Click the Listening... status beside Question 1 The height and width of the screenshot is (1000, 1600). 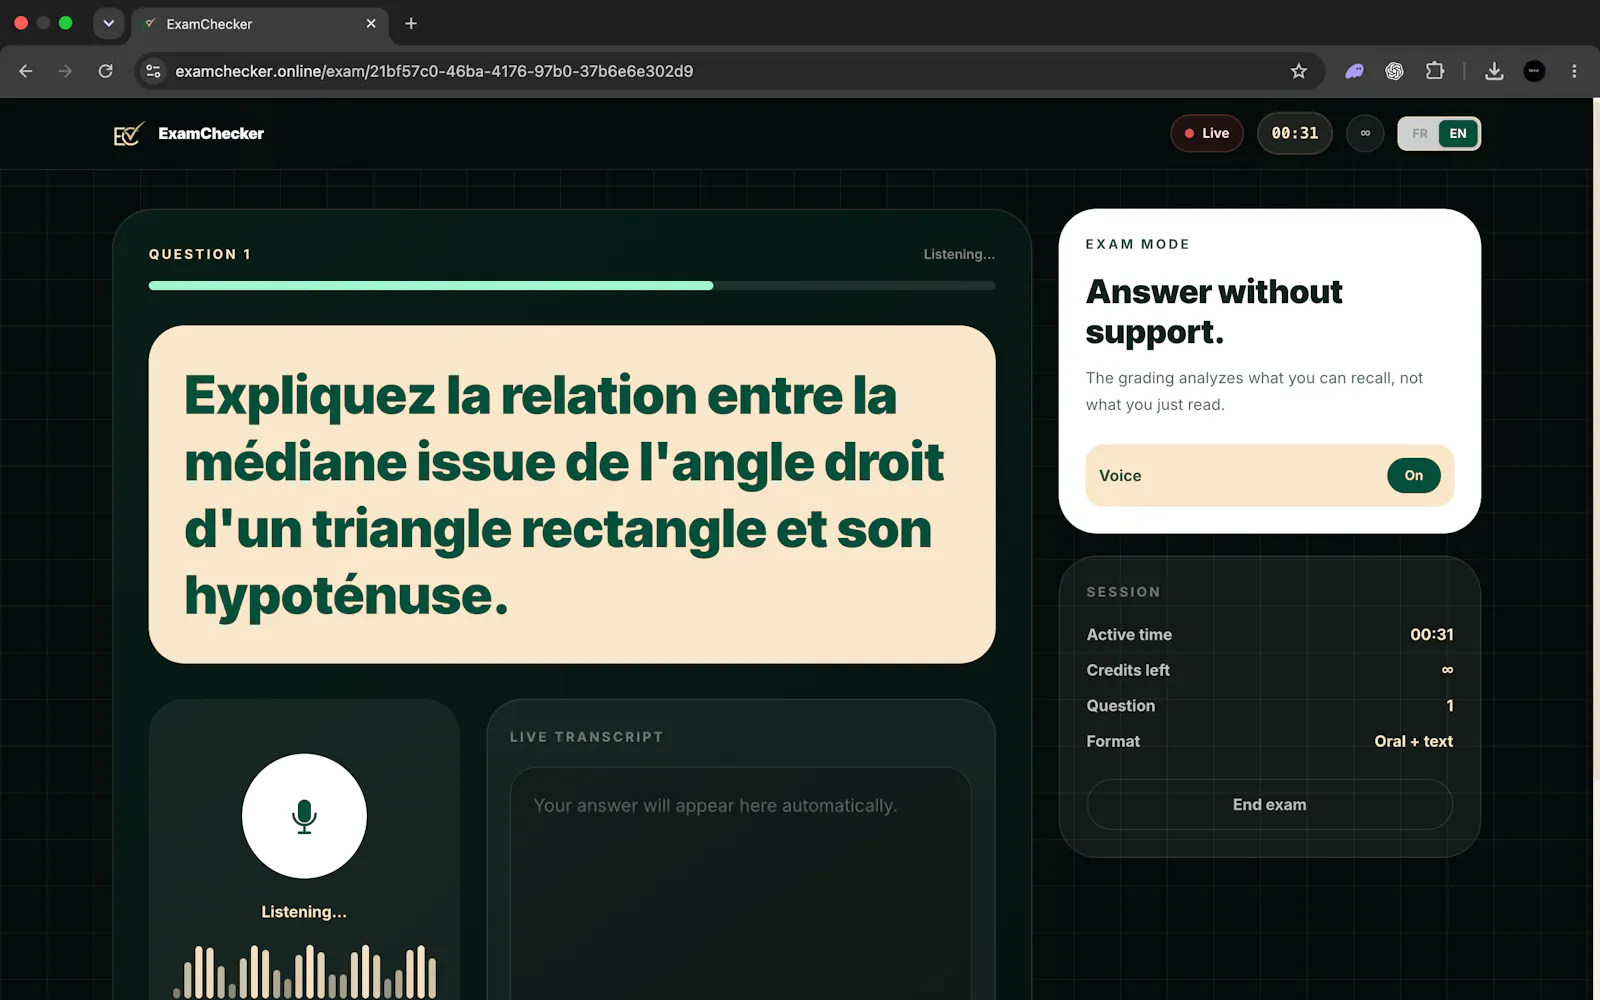click(x=959, y=255)
